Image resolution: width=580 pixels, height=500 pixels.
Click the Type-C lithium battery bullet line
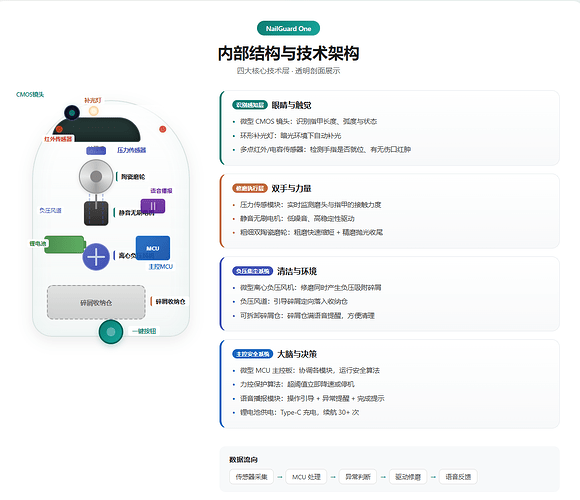299,412
